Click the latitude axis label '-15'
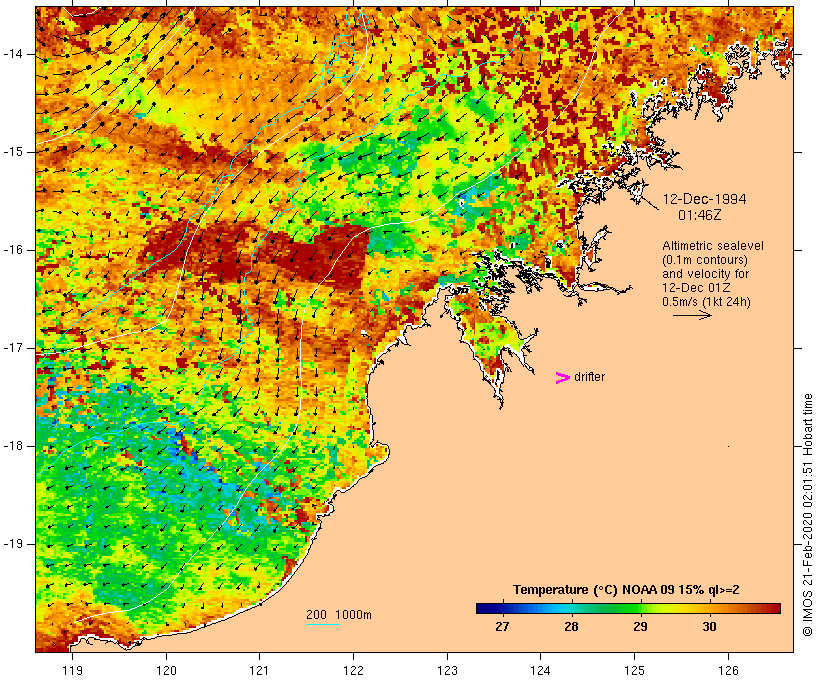The image size is (820, 680). (13, 152)
